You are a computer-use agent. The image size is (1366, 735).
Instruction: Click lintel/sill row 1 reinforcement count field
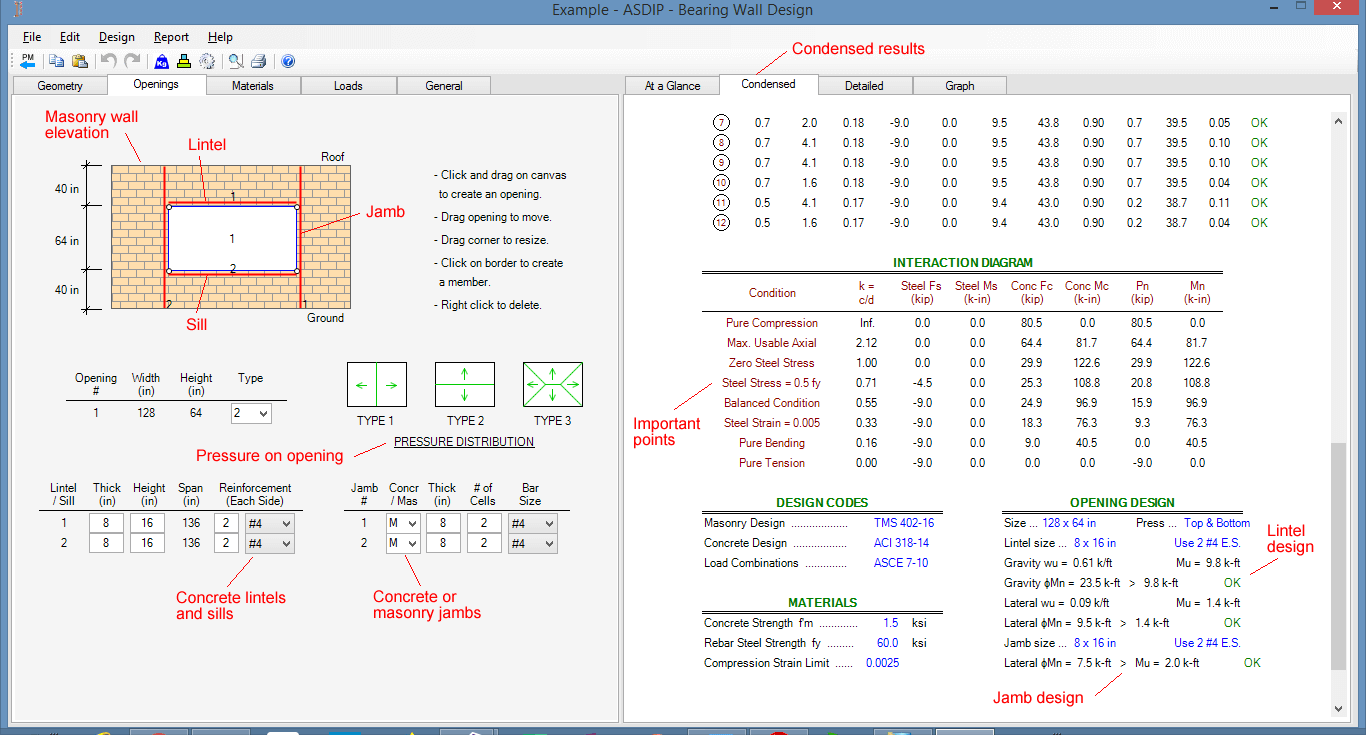[226, 523]
